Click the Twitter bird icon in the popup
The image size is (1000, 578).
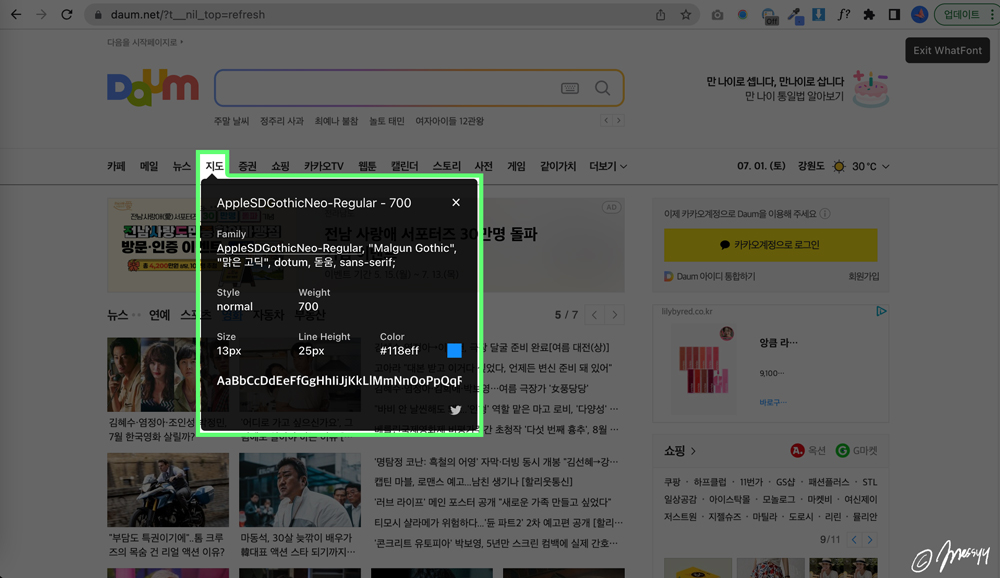455,410
